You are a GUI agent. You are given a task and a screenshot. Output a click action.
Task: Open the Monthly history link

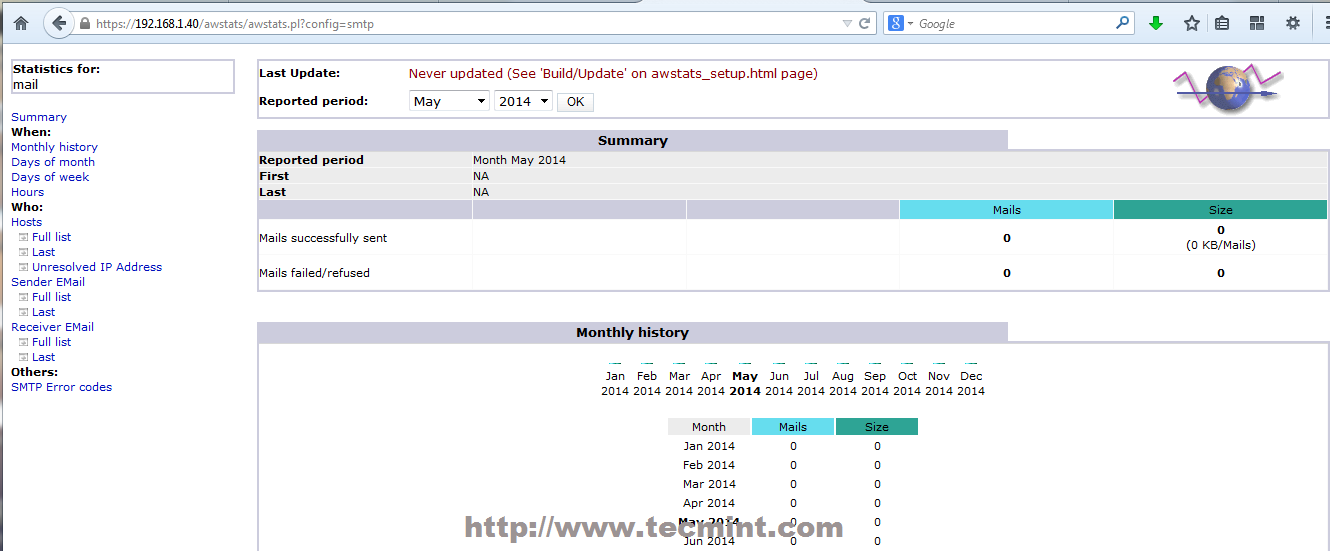point(54,147)
